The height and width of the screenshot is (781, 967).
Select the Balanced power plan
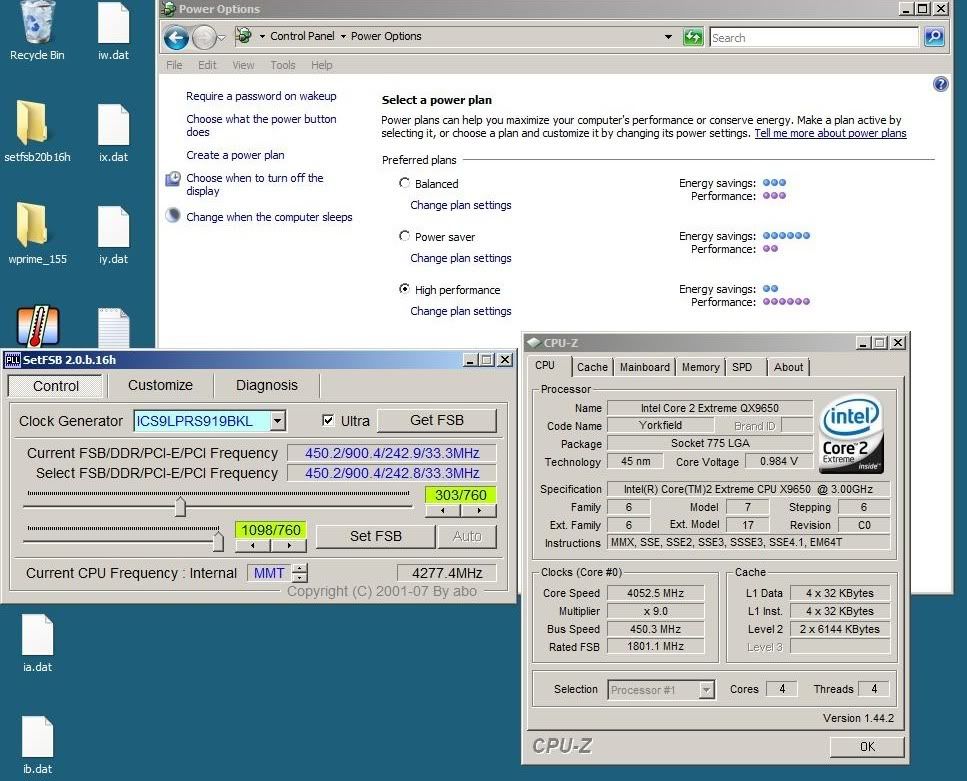pos(405,183)
